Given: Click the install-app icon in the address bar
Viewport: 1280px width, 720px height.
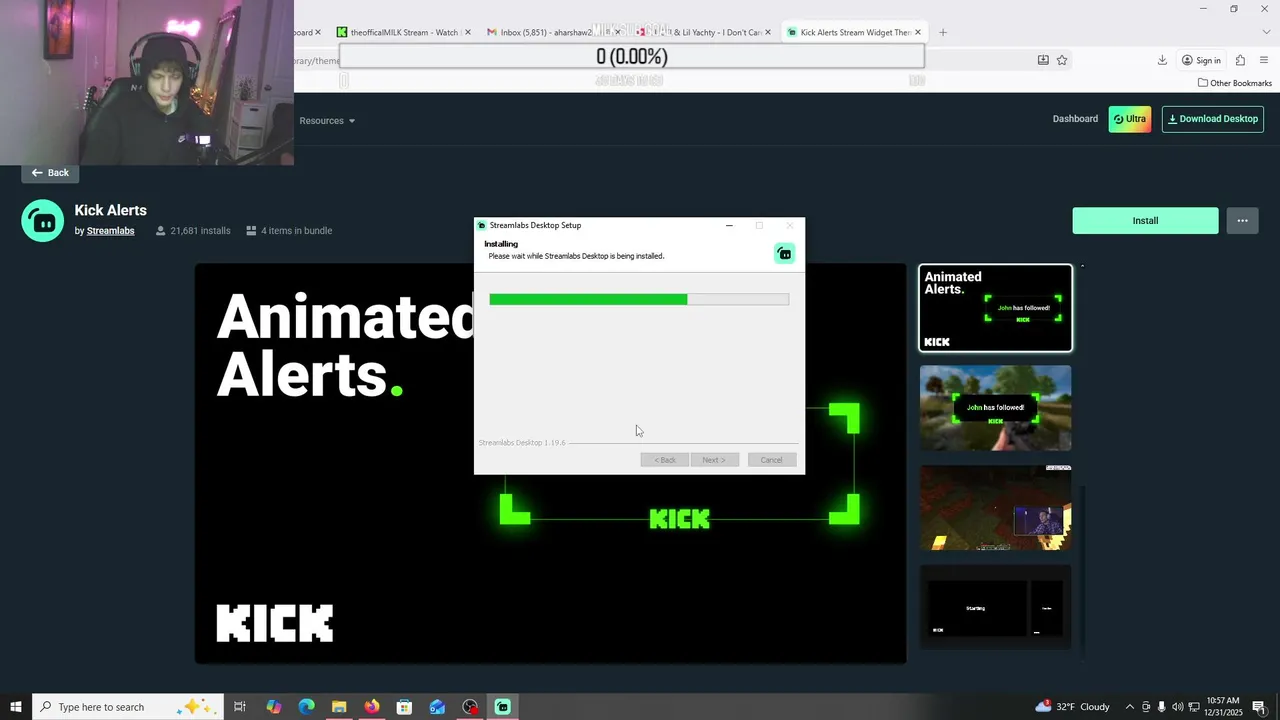Looking at the screenshot, I should (x=1043, y=60).
